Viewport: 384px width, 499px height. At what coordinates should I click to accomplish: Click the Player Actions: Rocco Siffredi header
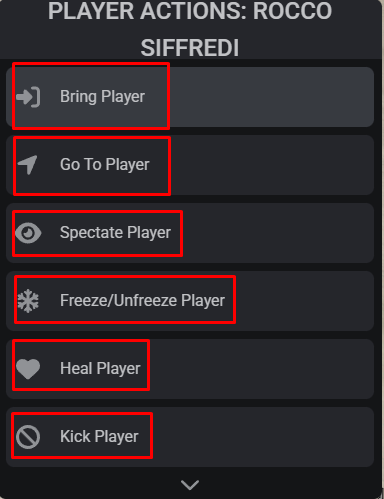(x=190, y=29)
